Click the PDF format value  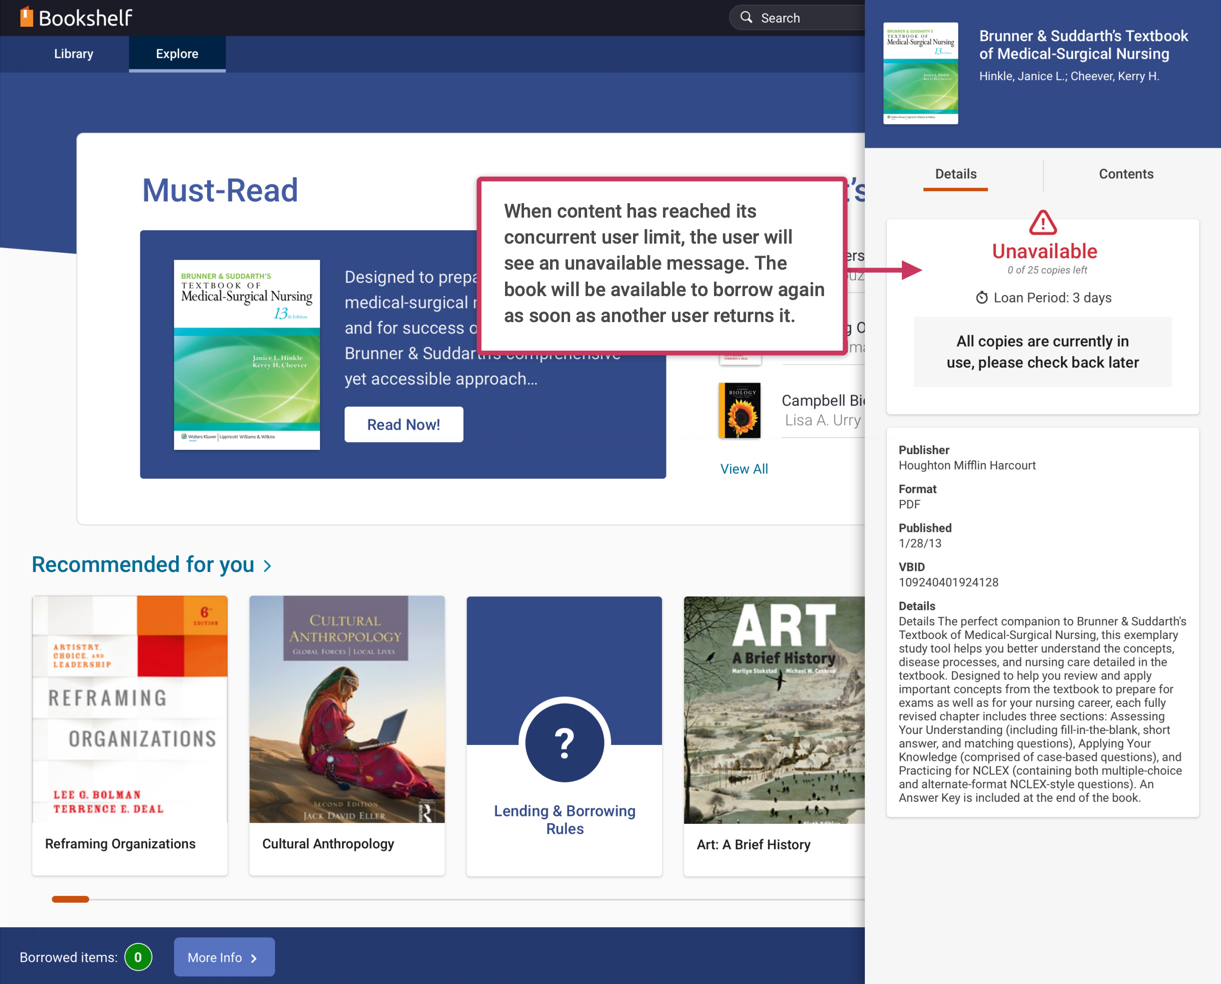coord(909,505)
